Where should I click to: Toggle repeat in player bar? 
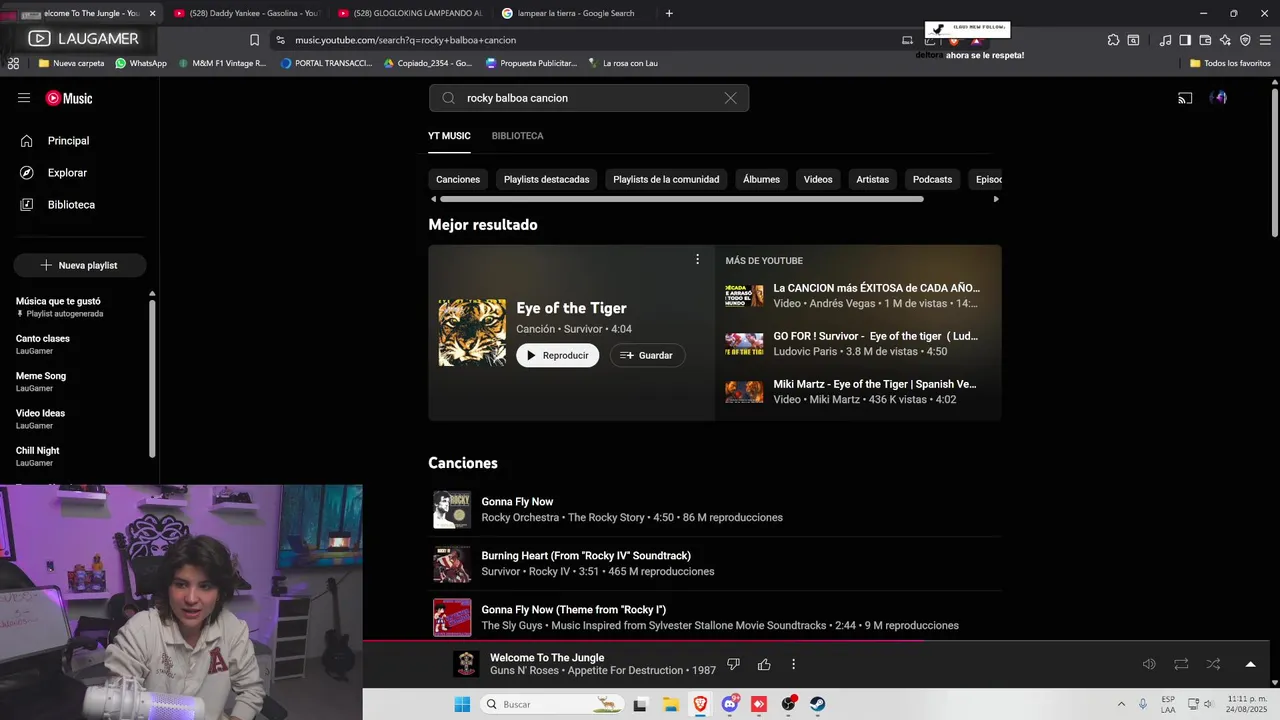(1181, 664)
